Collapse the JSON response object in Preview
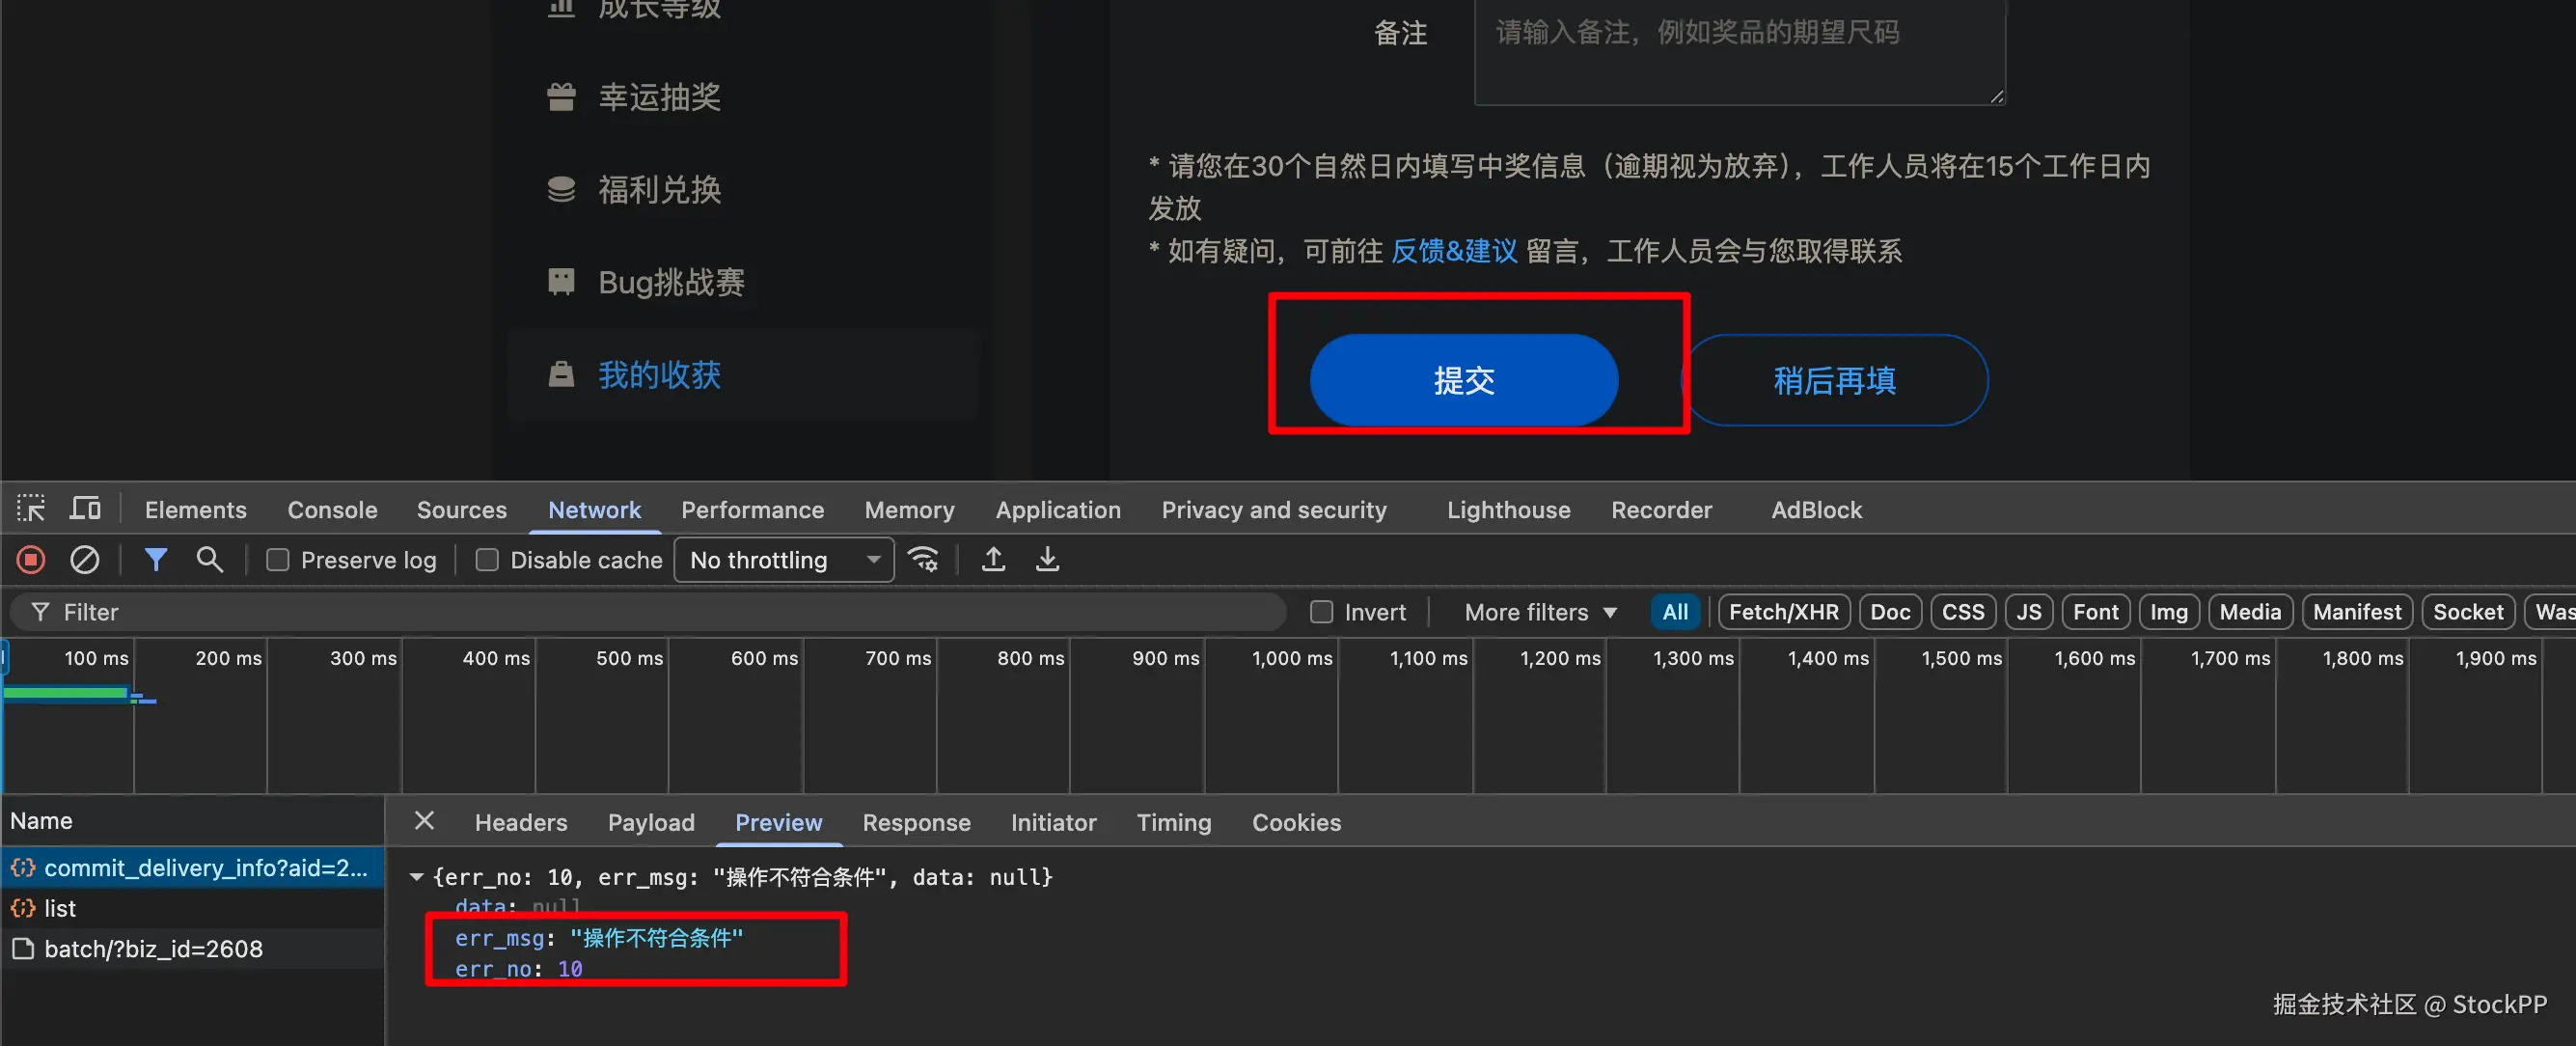Screen dimensions: 2576x1046 pyautogui.click(x=417, y=877)
